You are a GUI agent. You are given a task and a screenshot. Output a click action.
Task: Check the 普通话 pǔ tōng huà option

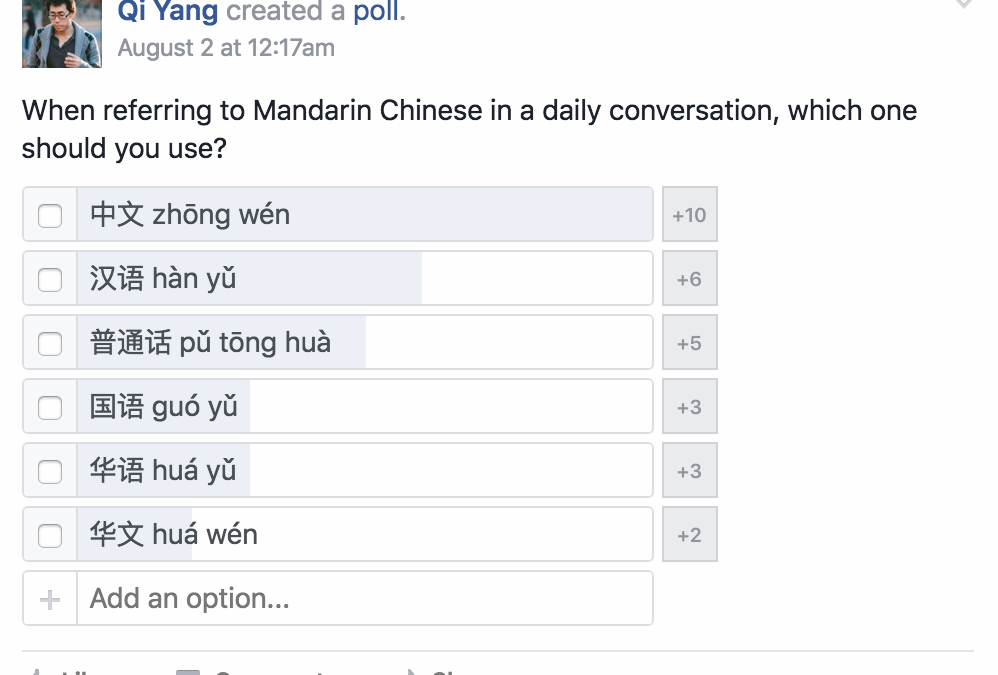50,344
